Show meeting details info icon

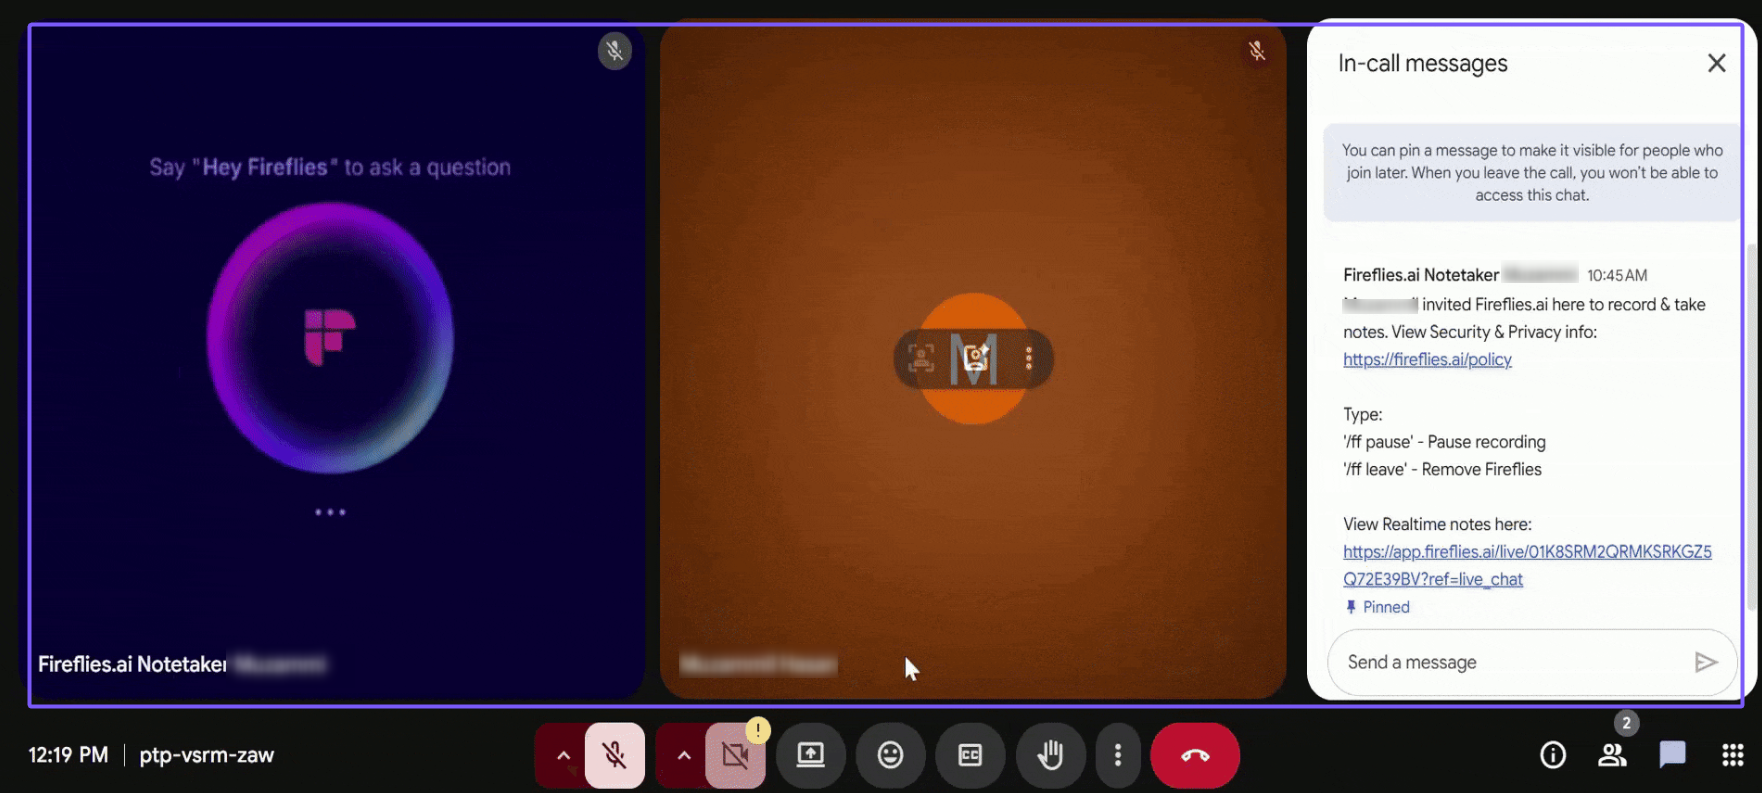(x=1553, y=755)
